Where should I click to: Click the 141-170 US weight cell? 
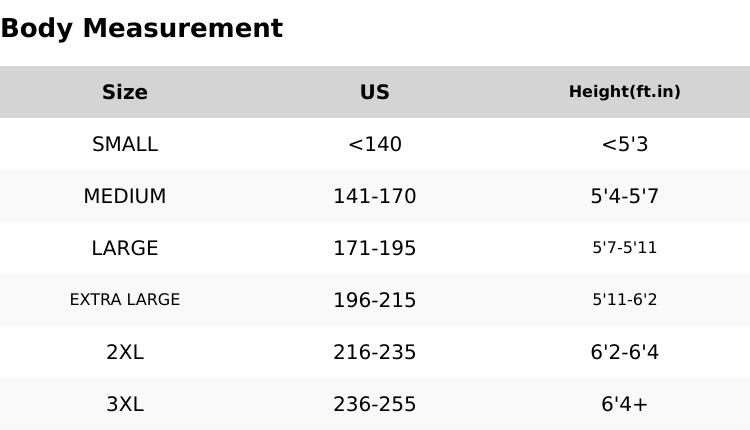(375, 196)
